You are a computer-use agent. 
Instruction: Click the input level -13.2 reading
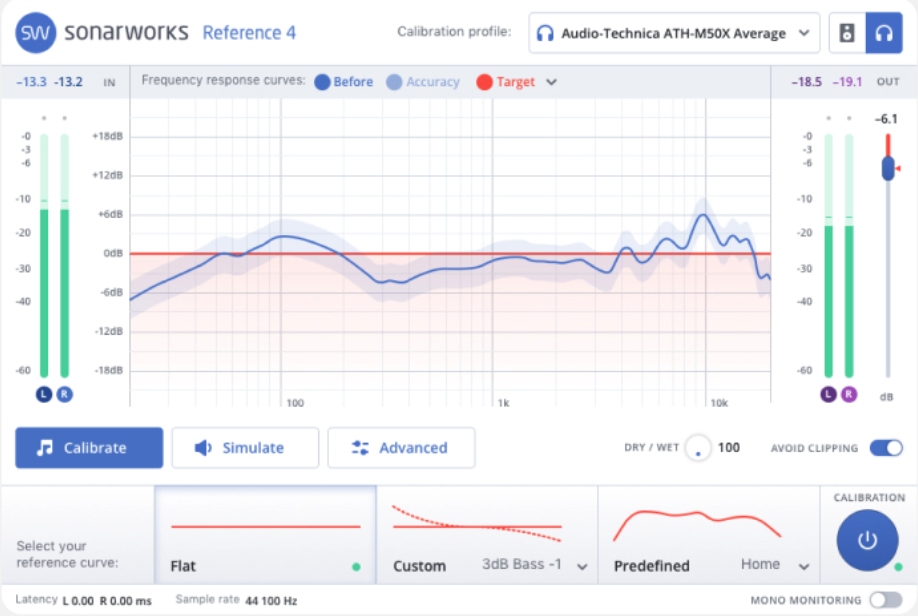68,82
